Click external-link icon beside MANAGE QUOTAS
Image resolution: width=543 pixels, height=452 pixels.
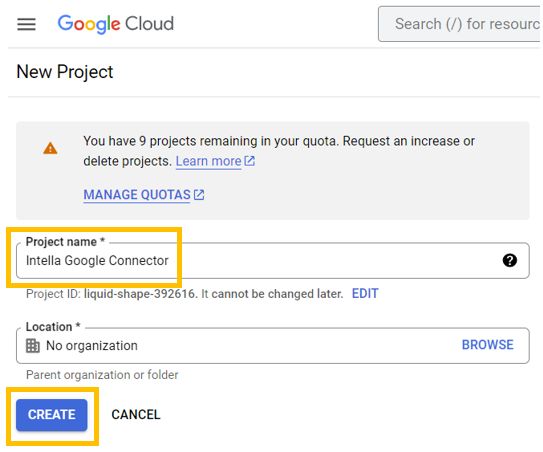click(x=199, y=195)
